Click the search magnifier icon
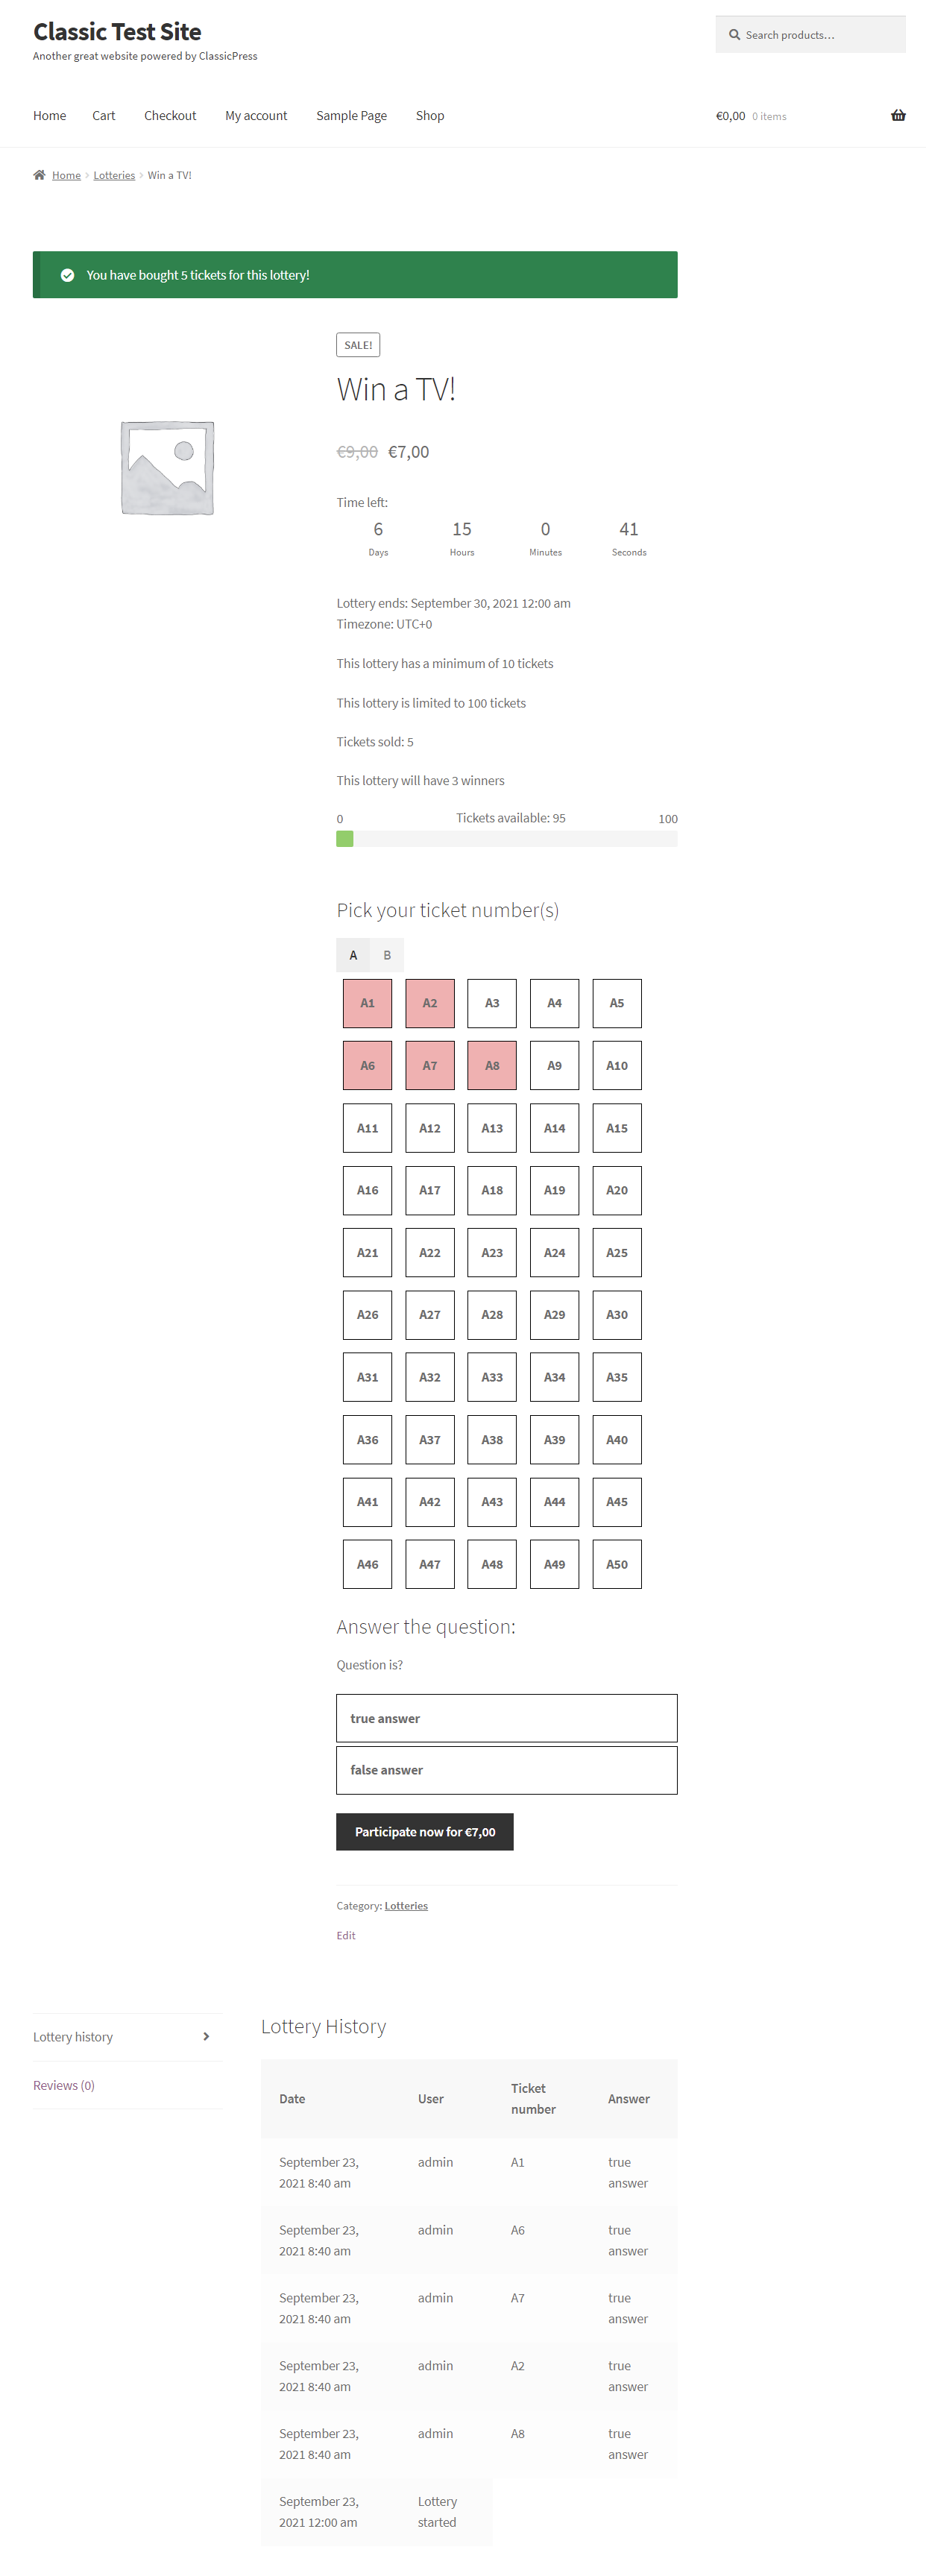This screenshot has height=2576, width=926. (734, 35)
